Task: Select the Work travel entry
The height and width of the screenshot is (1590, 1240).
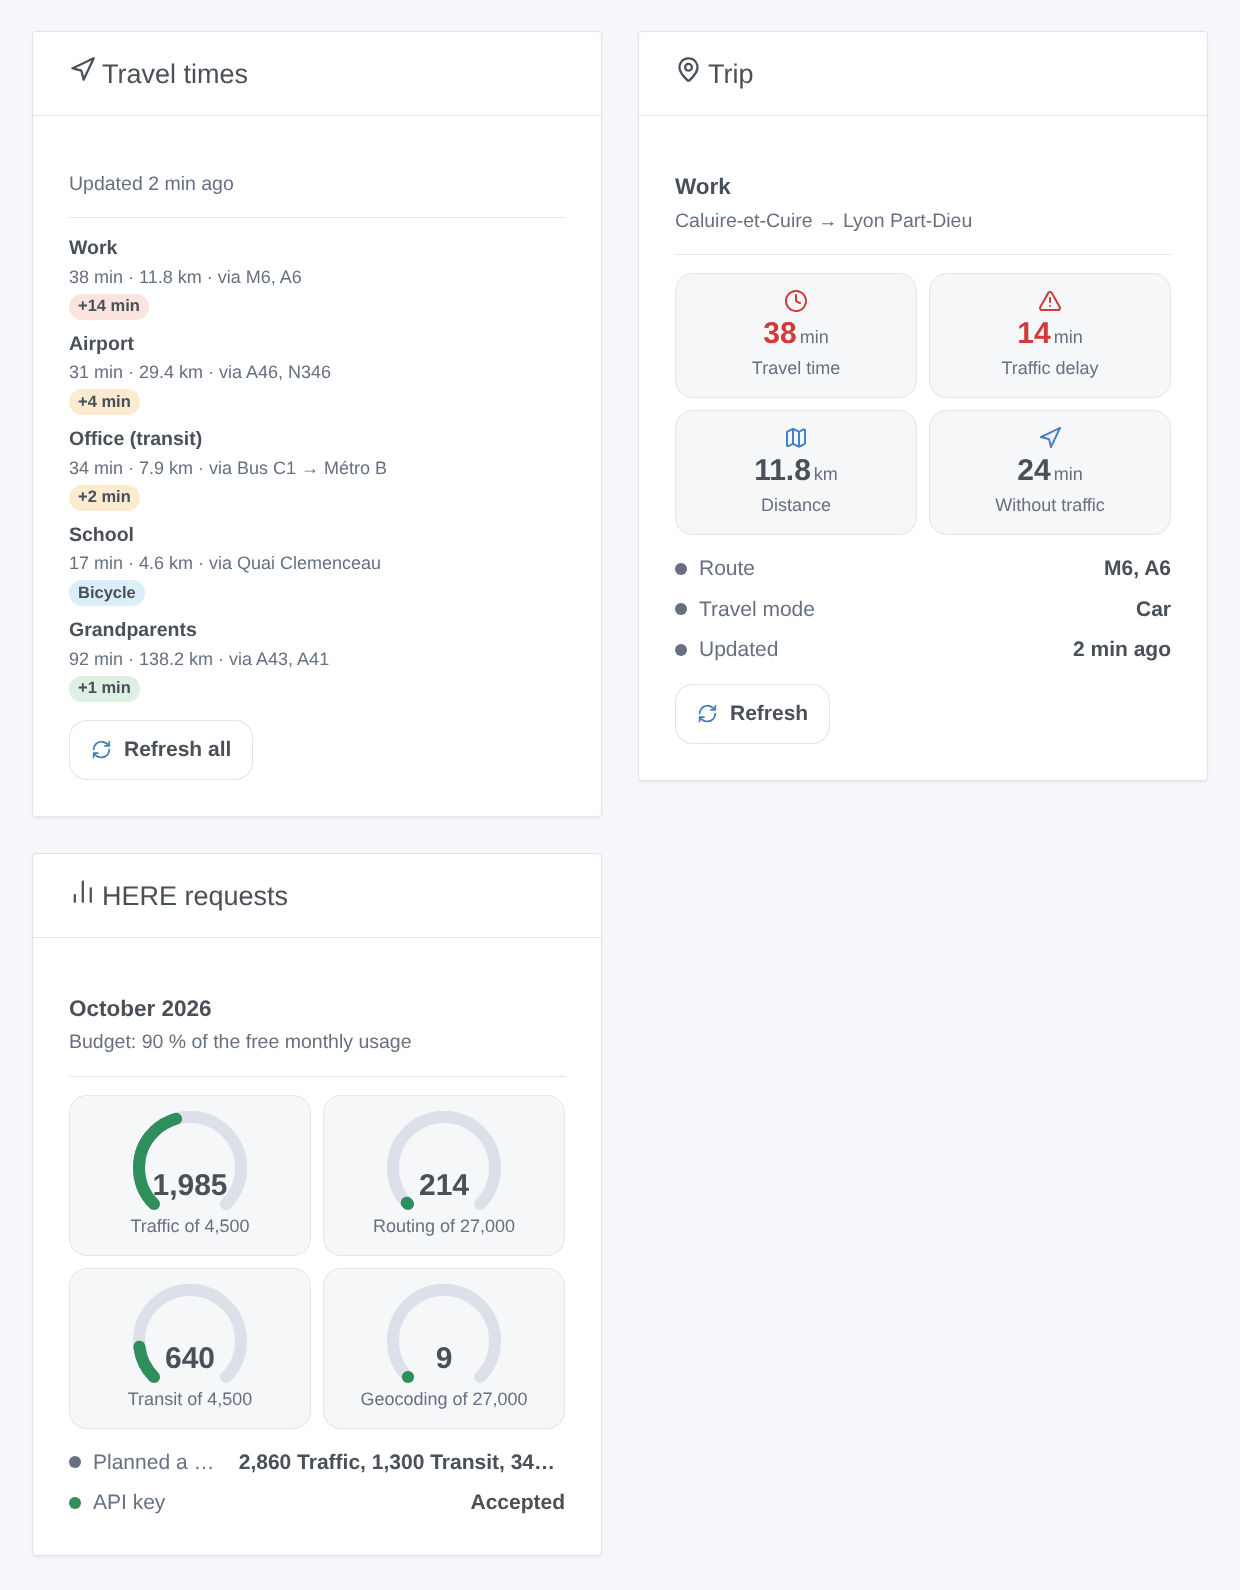Action: tap(317, 278)
